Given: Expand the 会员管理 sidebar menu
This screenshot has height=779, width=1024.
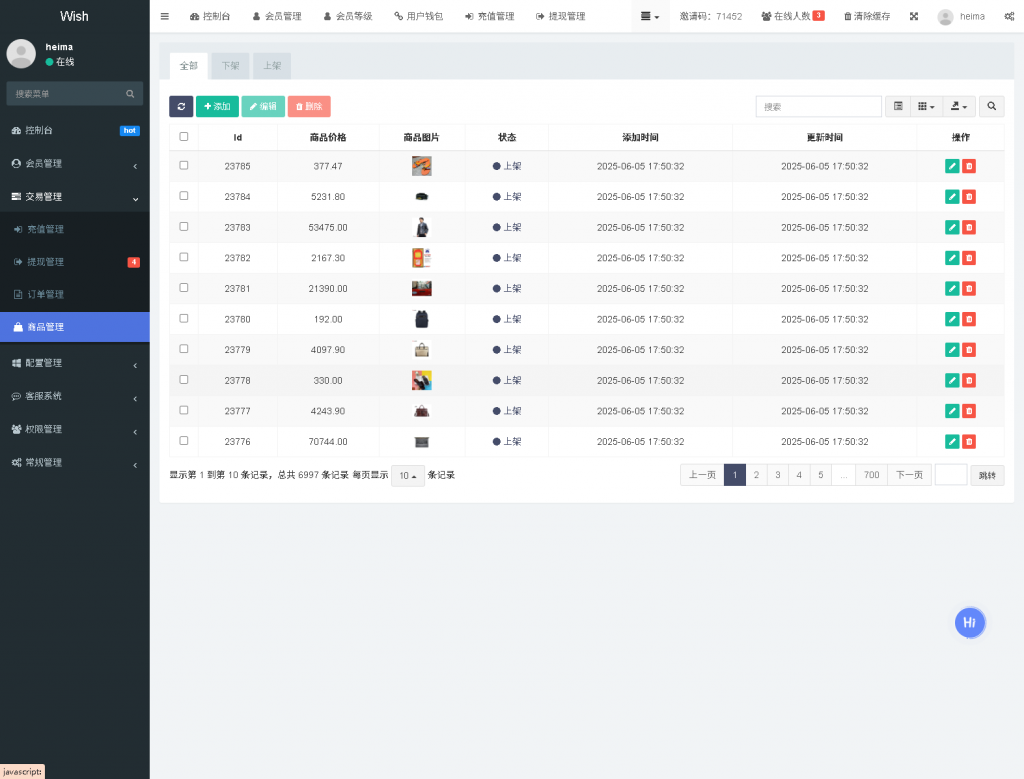Looking at the screenshot, I should pyautogui.click(x=75, y=164).
